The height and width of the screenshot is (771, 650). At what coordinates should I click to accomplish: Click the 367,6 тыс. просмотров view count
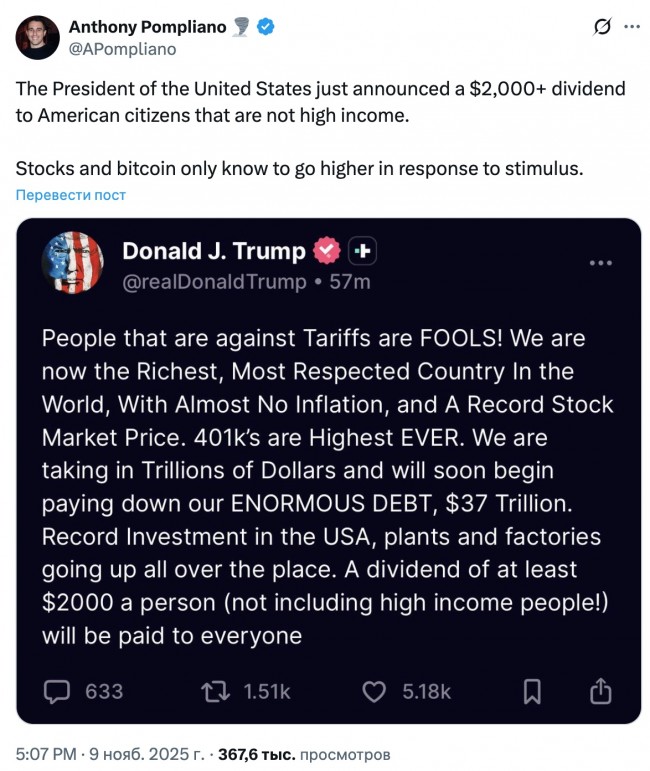pyautogui.click(x=304, y=754)
